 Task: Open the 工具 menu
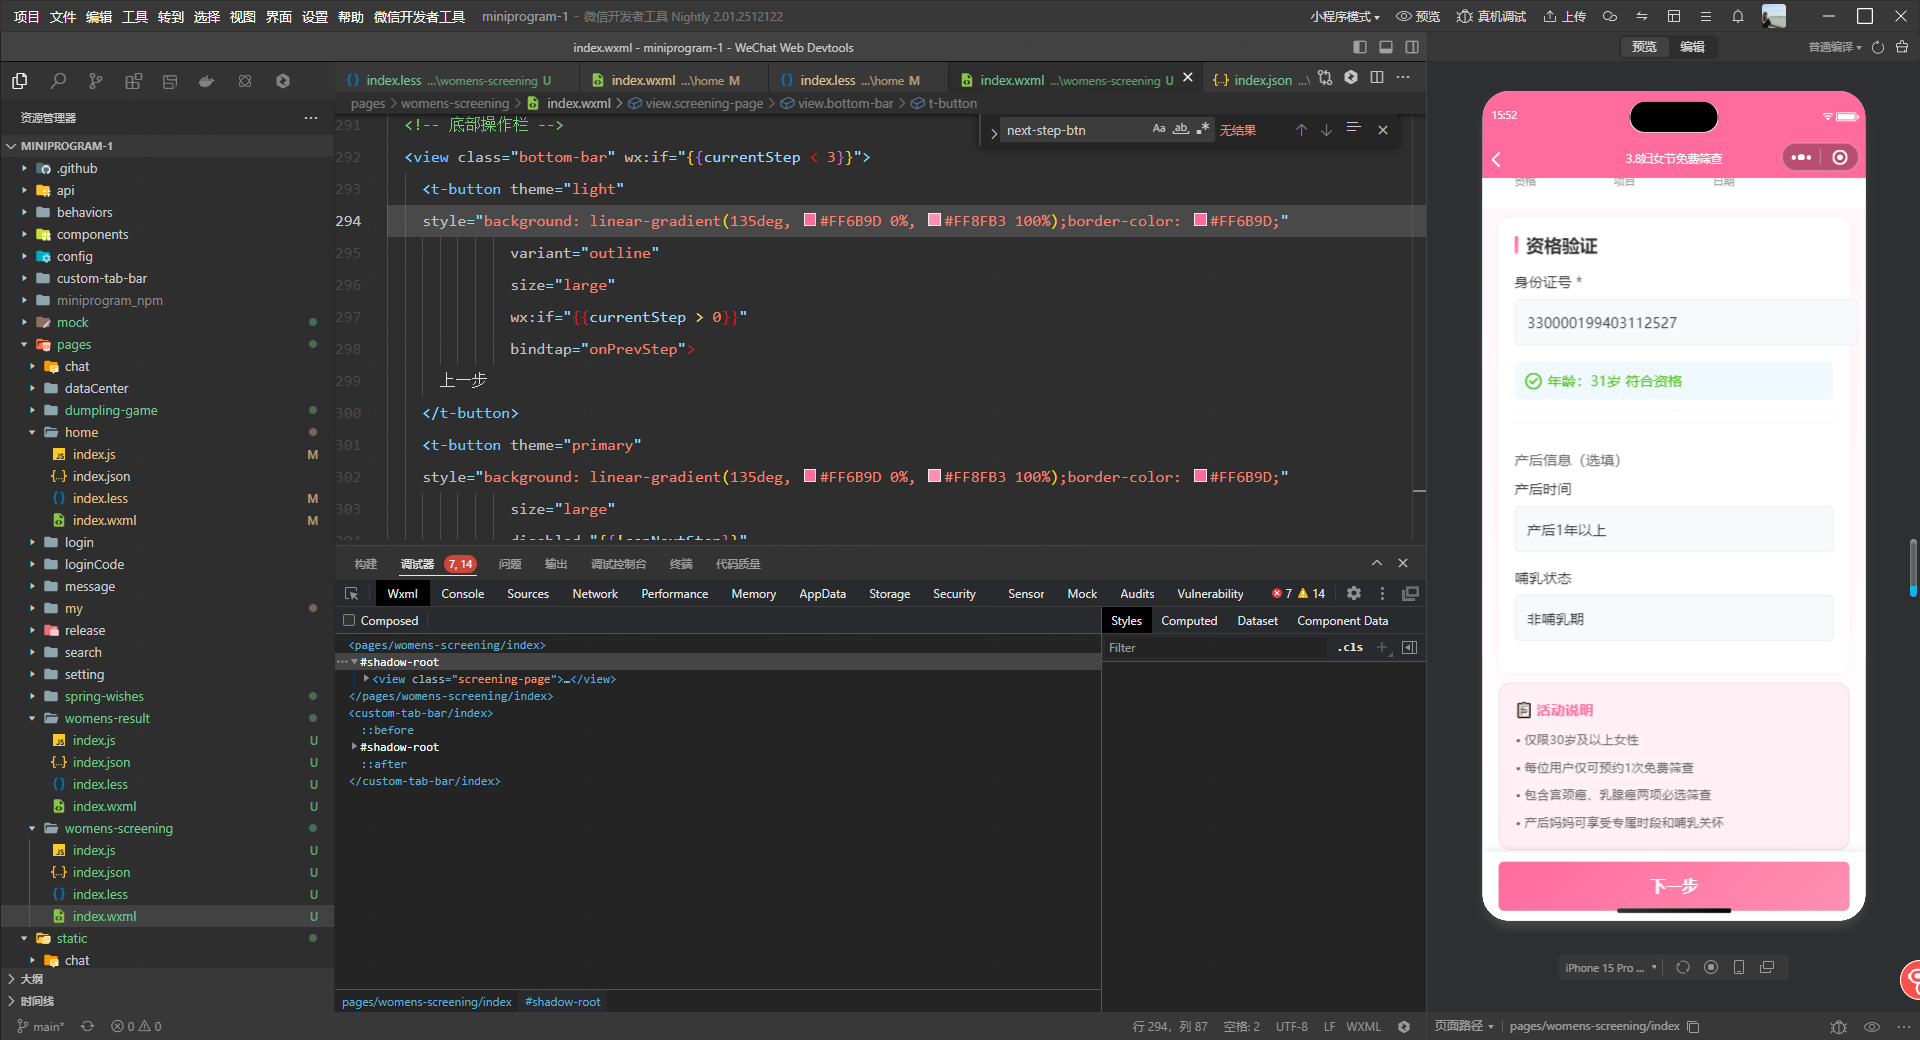point(135,17)
